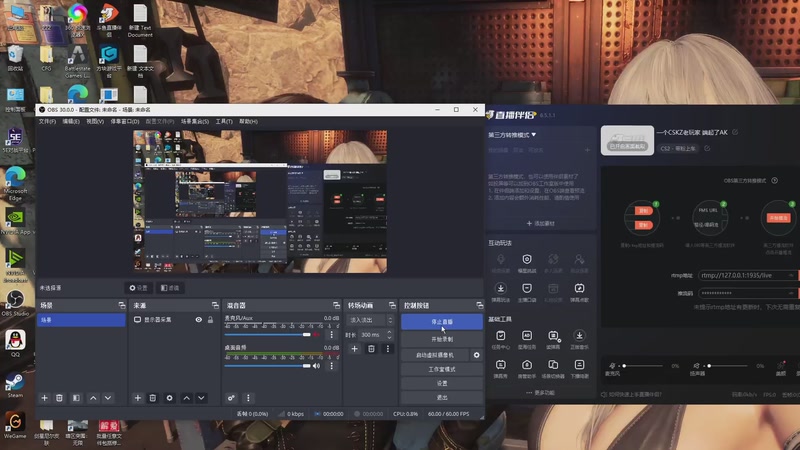Pop out the Scenes dock panel

121,305
